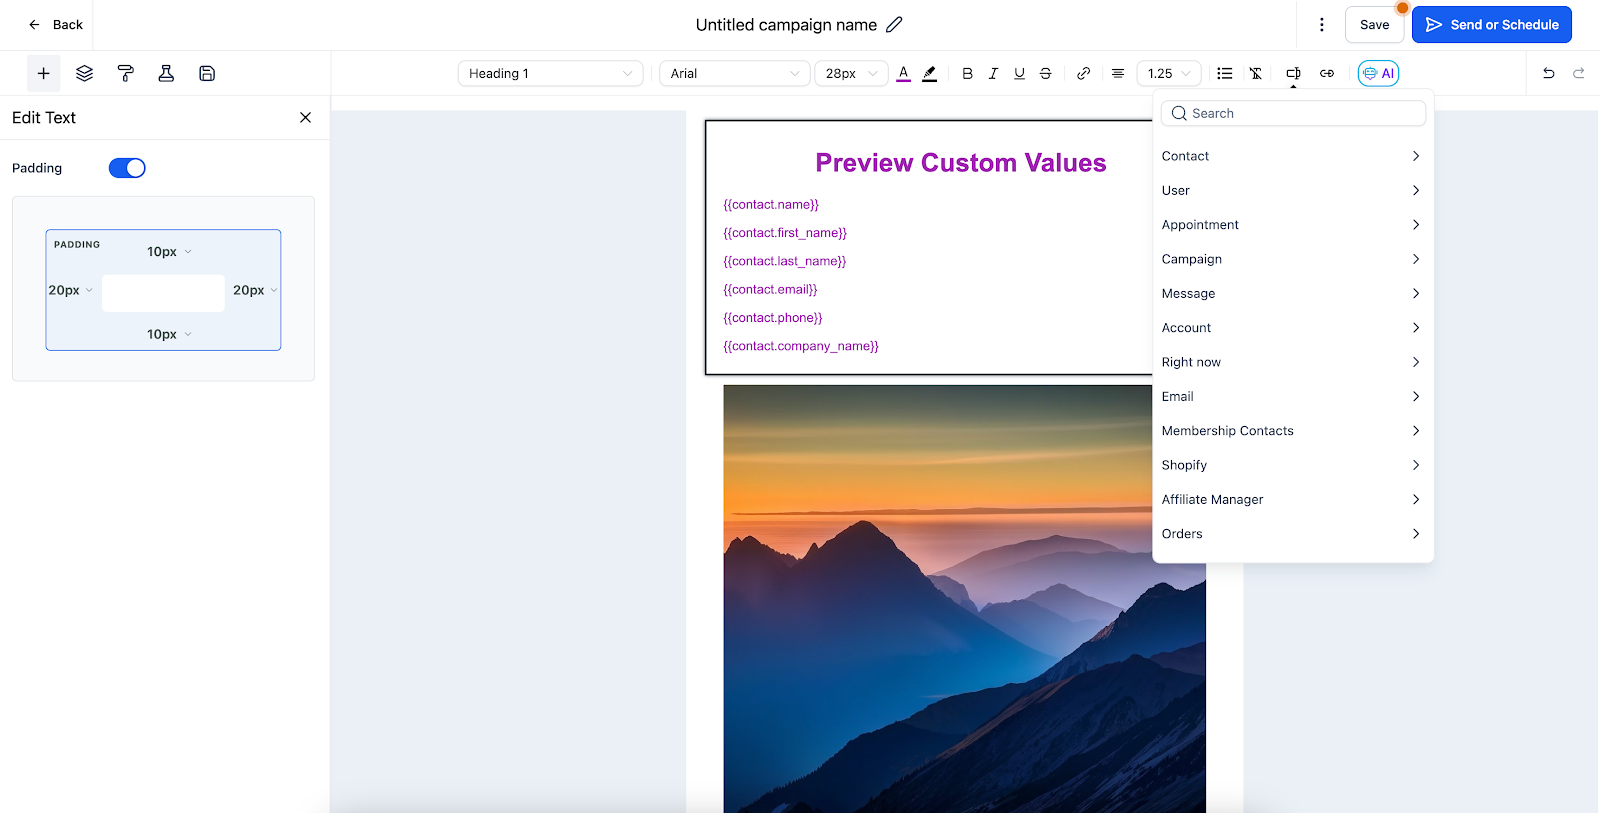Open the Affiliate Manager values submenu
Image resolution: width=1600 pixels, height=813 pixels.
click(1292, 499)
